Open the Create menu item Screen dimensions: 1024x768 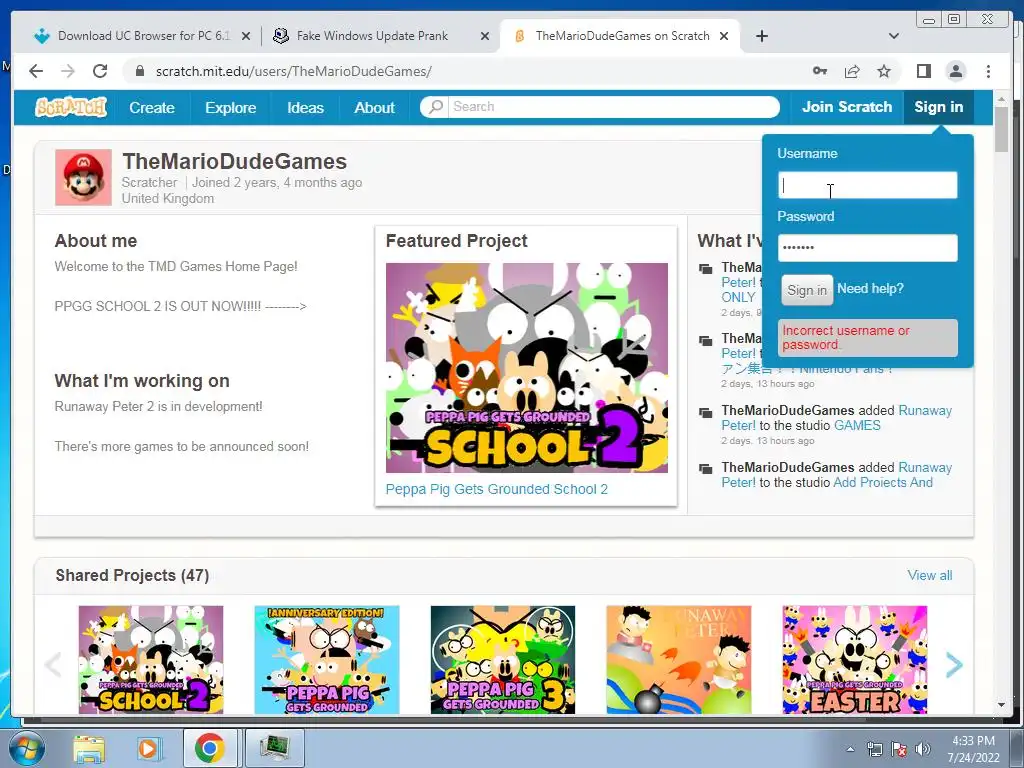pyautogui.click(x=152, y=108)
